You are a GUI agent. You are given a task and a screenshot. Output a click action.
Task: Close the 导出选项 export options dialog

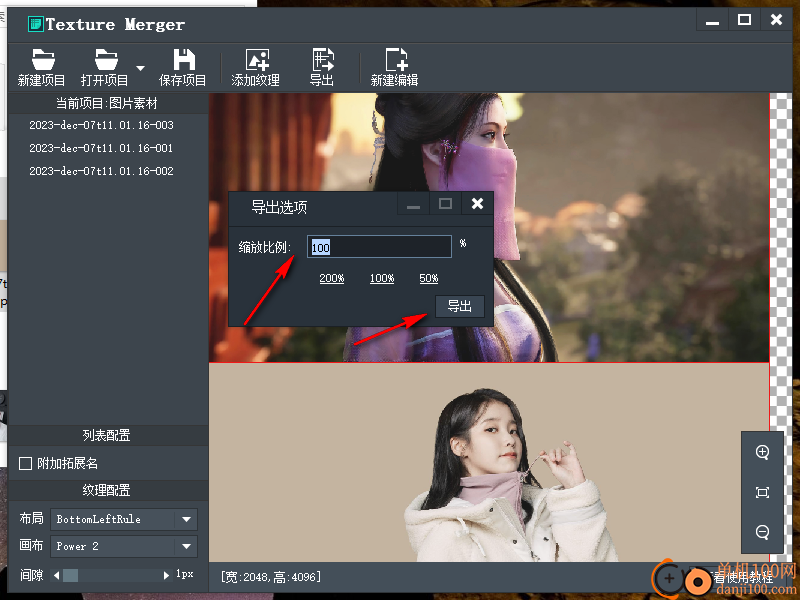click(477, 204)
